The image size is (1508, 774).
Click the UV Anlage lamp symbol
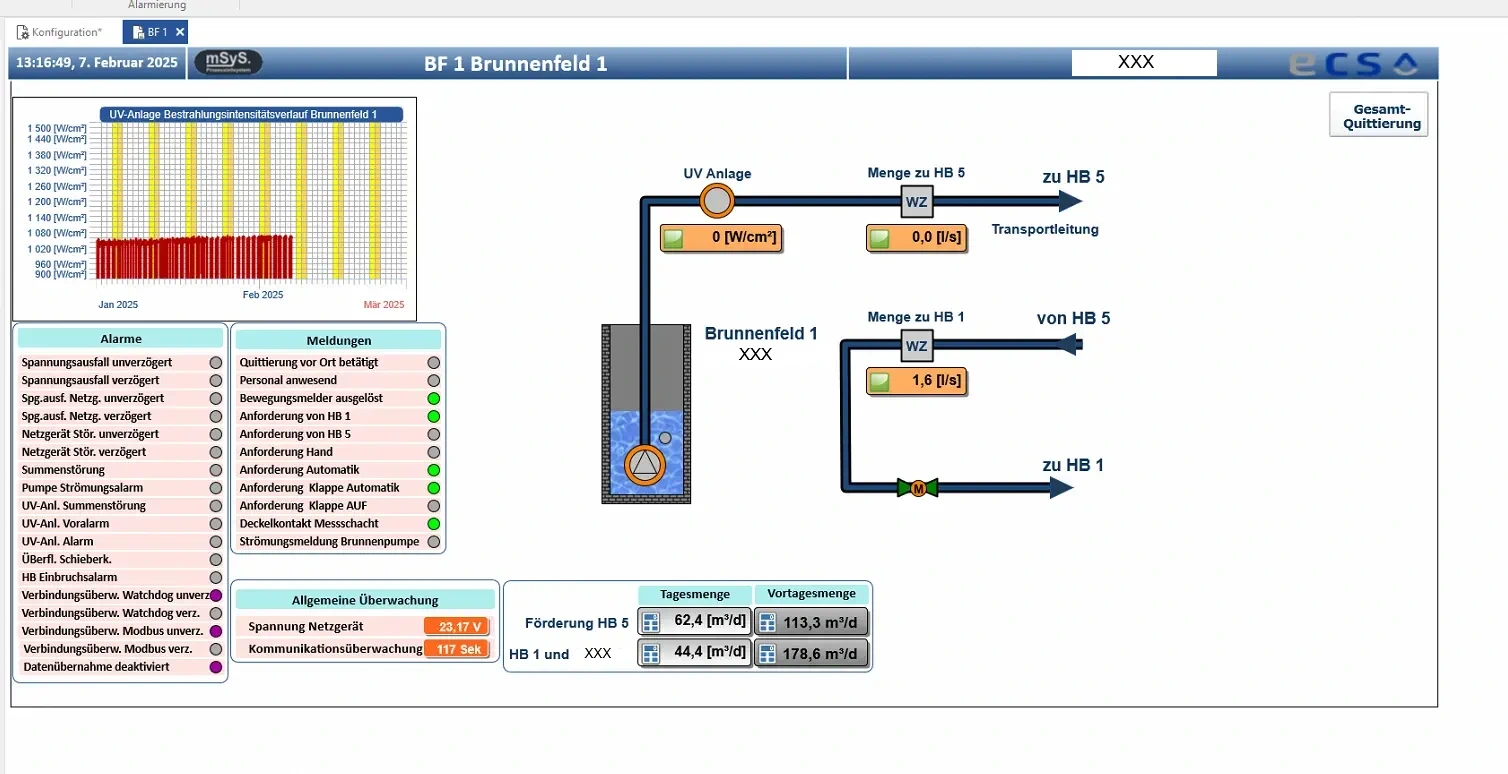pos(716,201)
